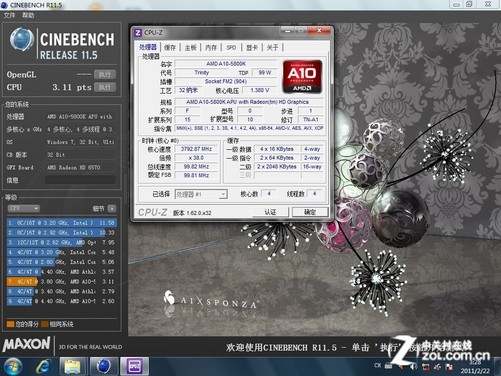The height and width of the screenshot is (376, 501).
Task: Toggle the 细节 details arrow button
Action: pos(112,209)
